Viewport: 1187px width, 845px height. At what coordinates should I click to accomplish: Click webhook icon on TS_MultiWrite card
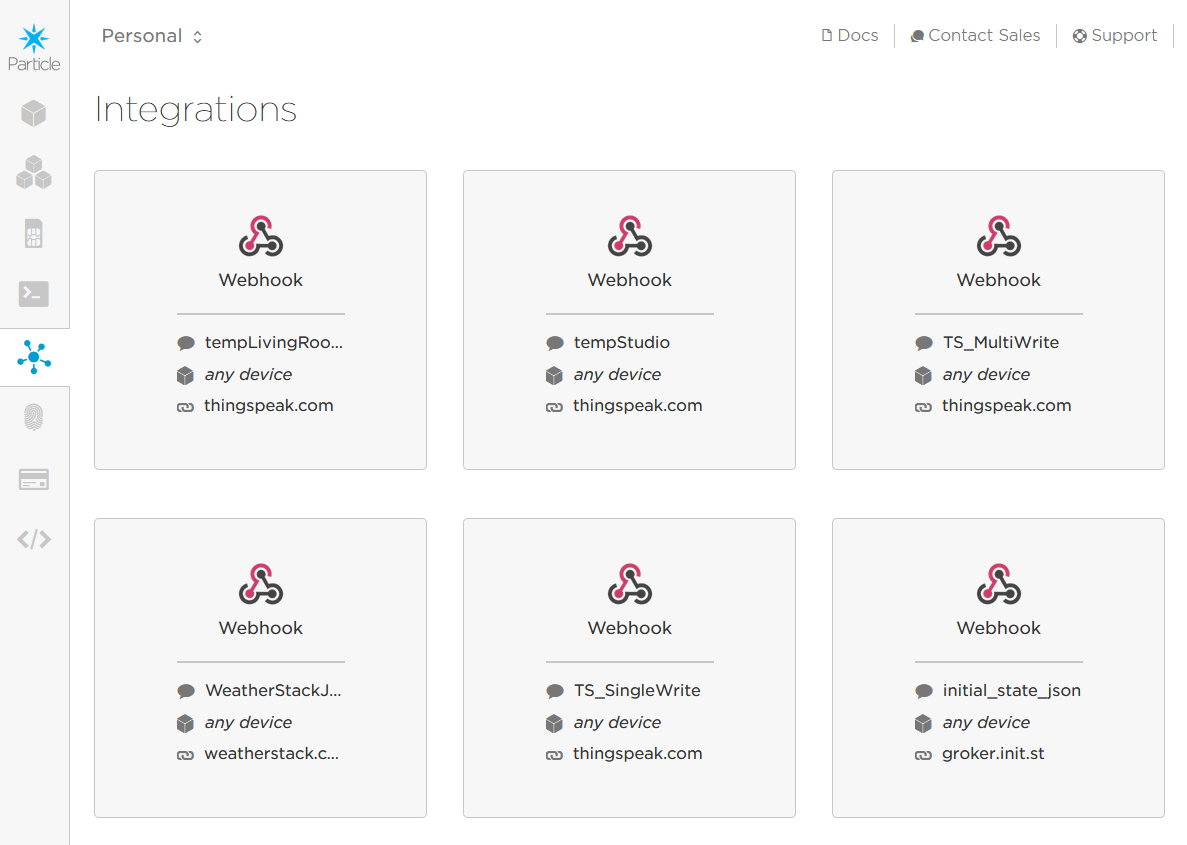999,236
